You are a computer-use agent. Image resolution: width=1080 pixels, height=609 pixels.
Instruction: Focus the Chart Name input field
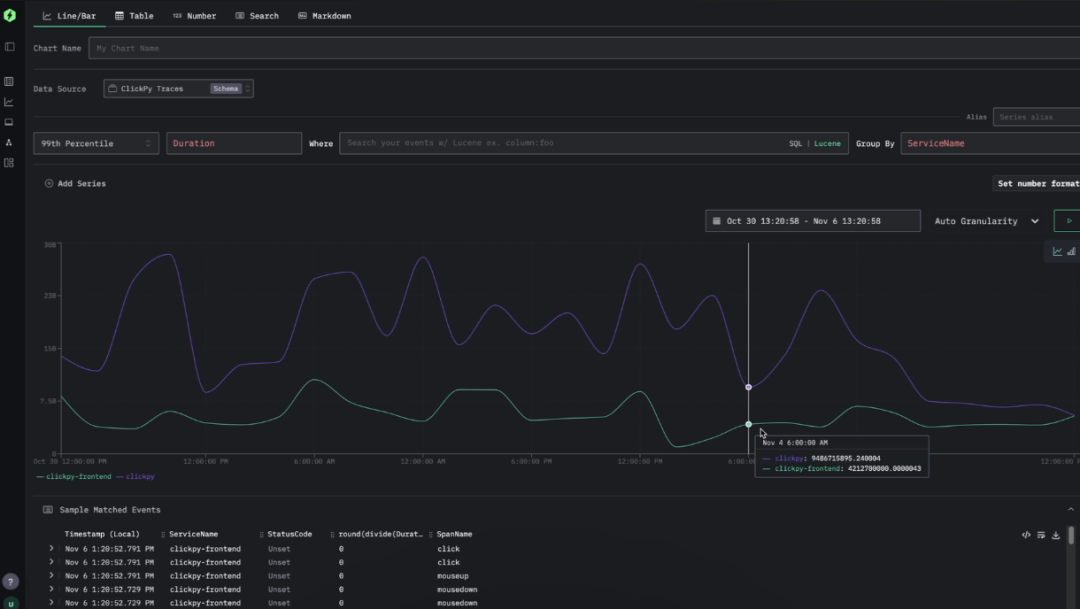click(584, 48)
